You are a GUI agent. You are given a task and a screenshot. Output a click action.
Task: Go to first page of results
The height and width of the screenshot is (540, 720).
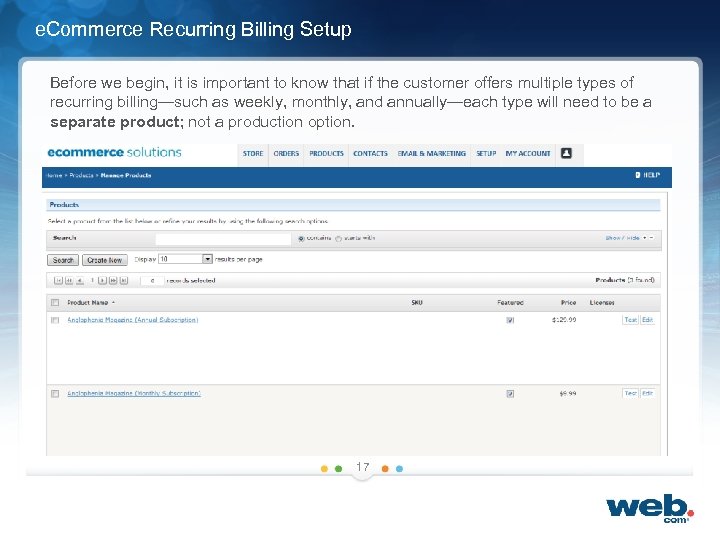point(58,281)
